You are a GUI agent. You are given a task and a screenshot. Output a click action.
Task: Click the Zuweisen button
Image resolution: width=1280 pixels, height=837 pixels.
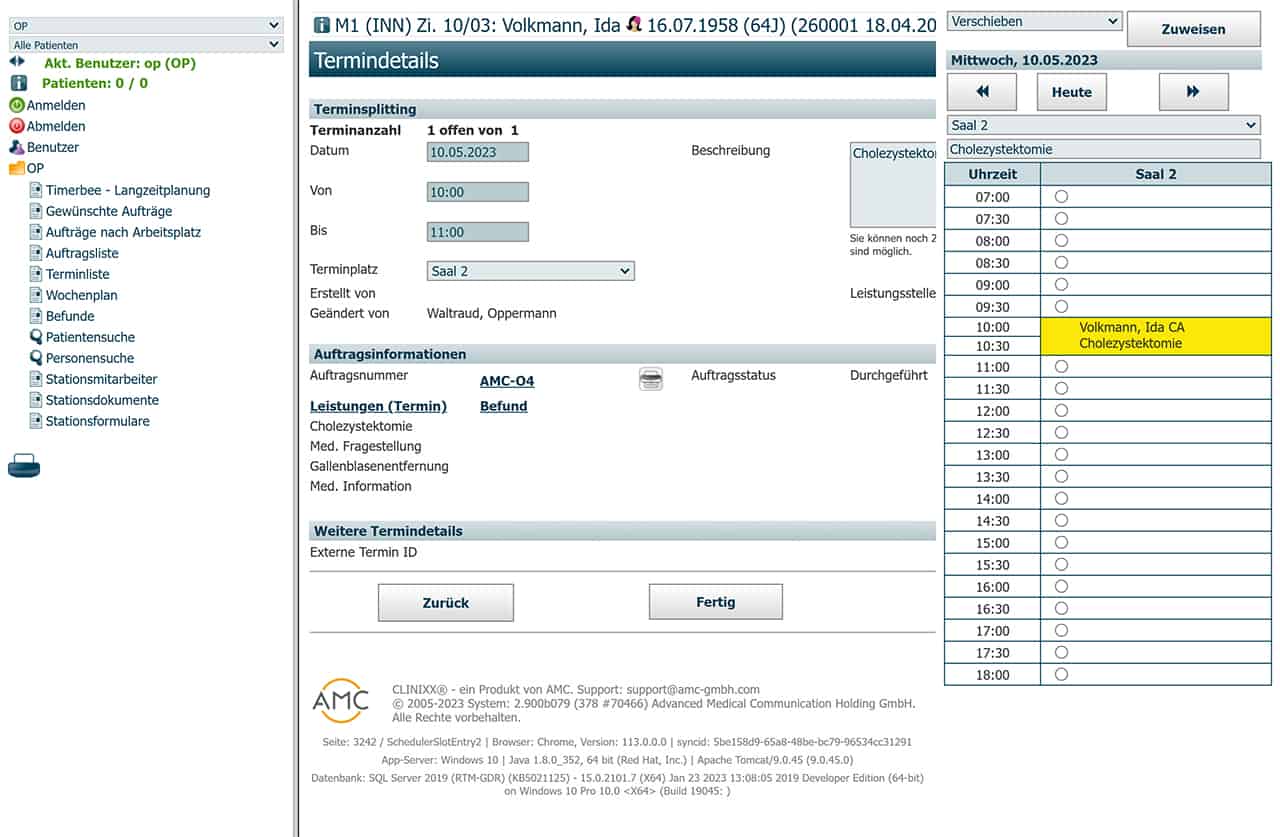[1193, 29]
